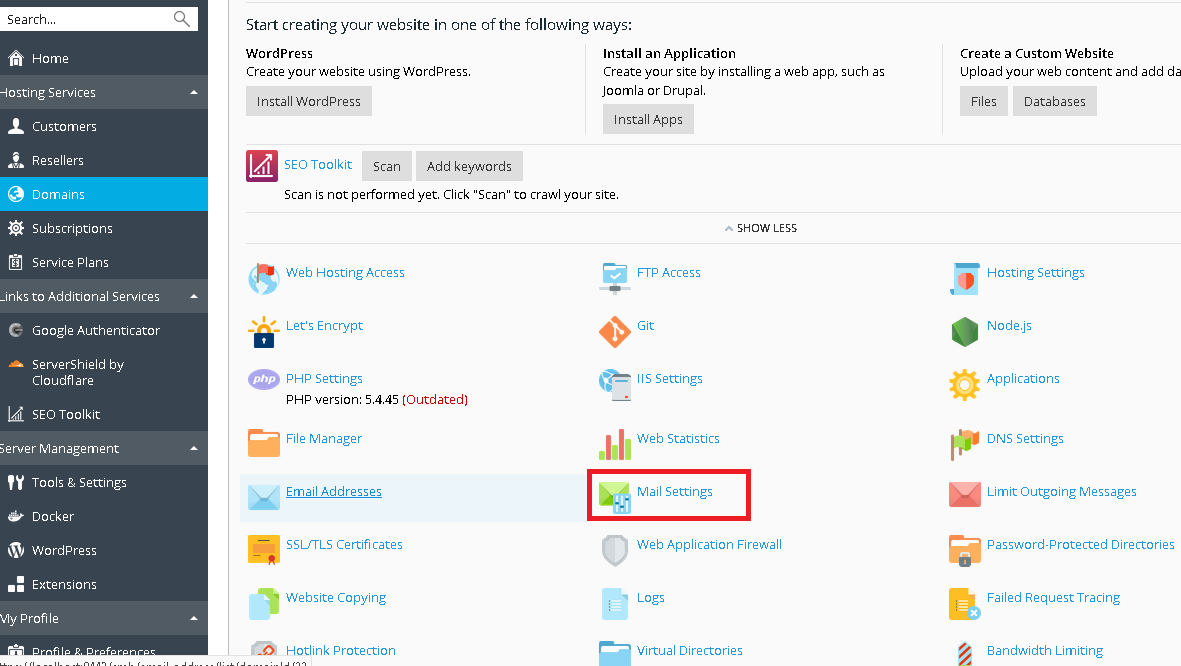Collapse the Hosting Services sidebar section
The width and height of the screenshot is (1181, 666).
coord(193,93)
